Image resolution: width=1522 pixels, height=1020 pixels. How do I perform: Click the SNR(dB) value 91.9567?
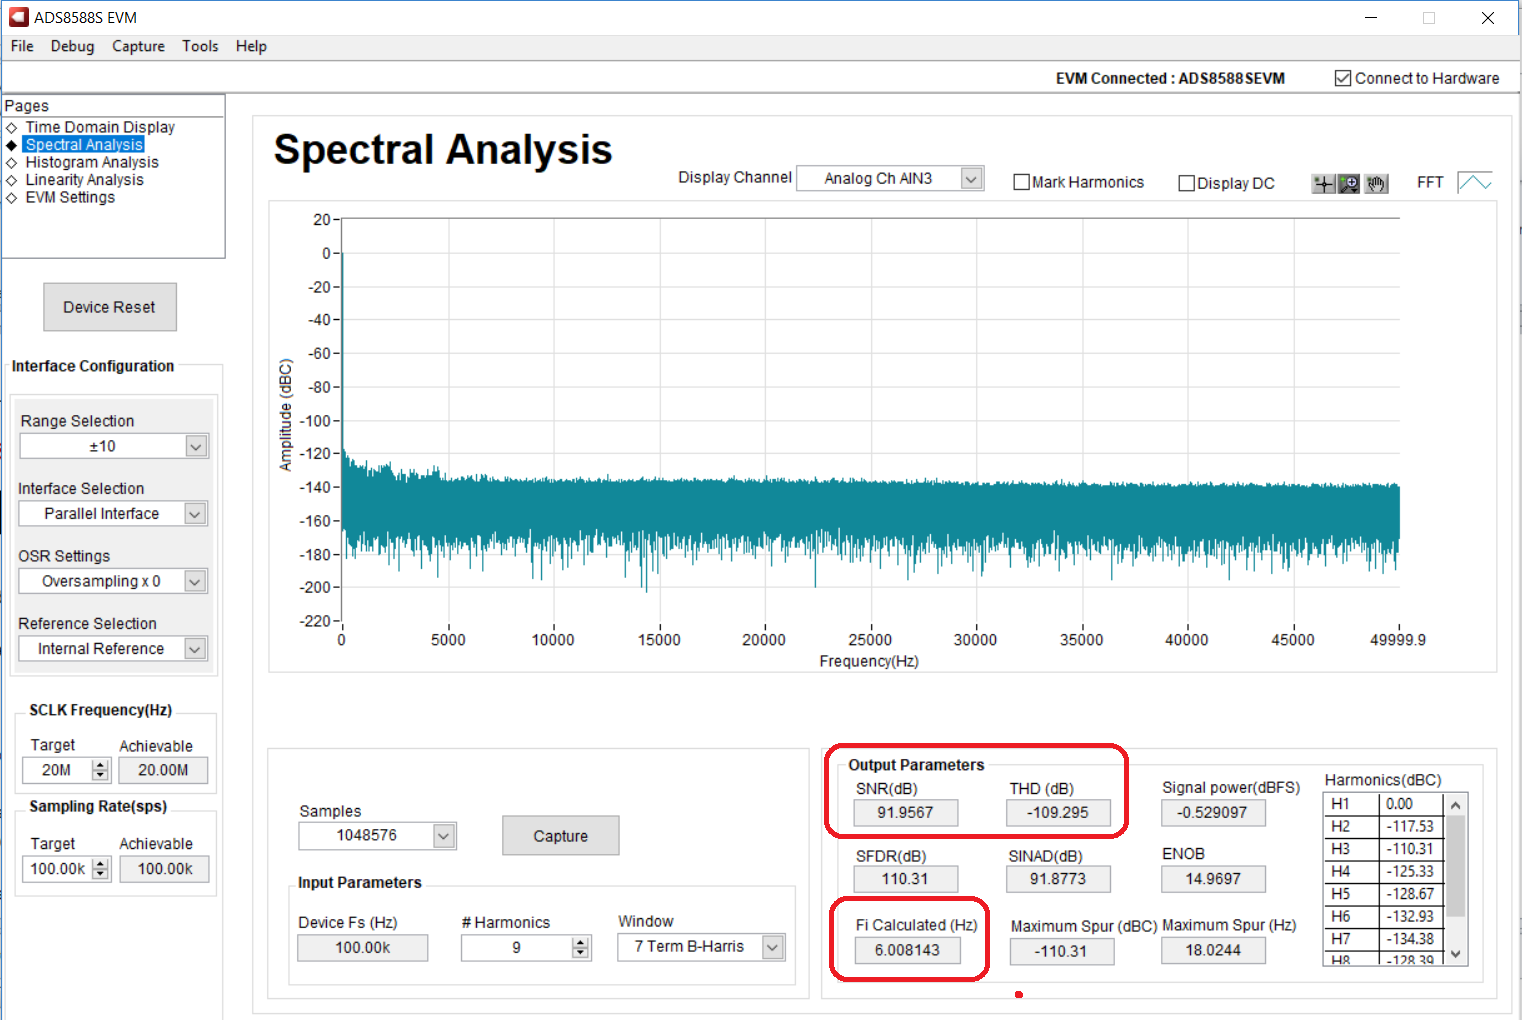(905, 812)
